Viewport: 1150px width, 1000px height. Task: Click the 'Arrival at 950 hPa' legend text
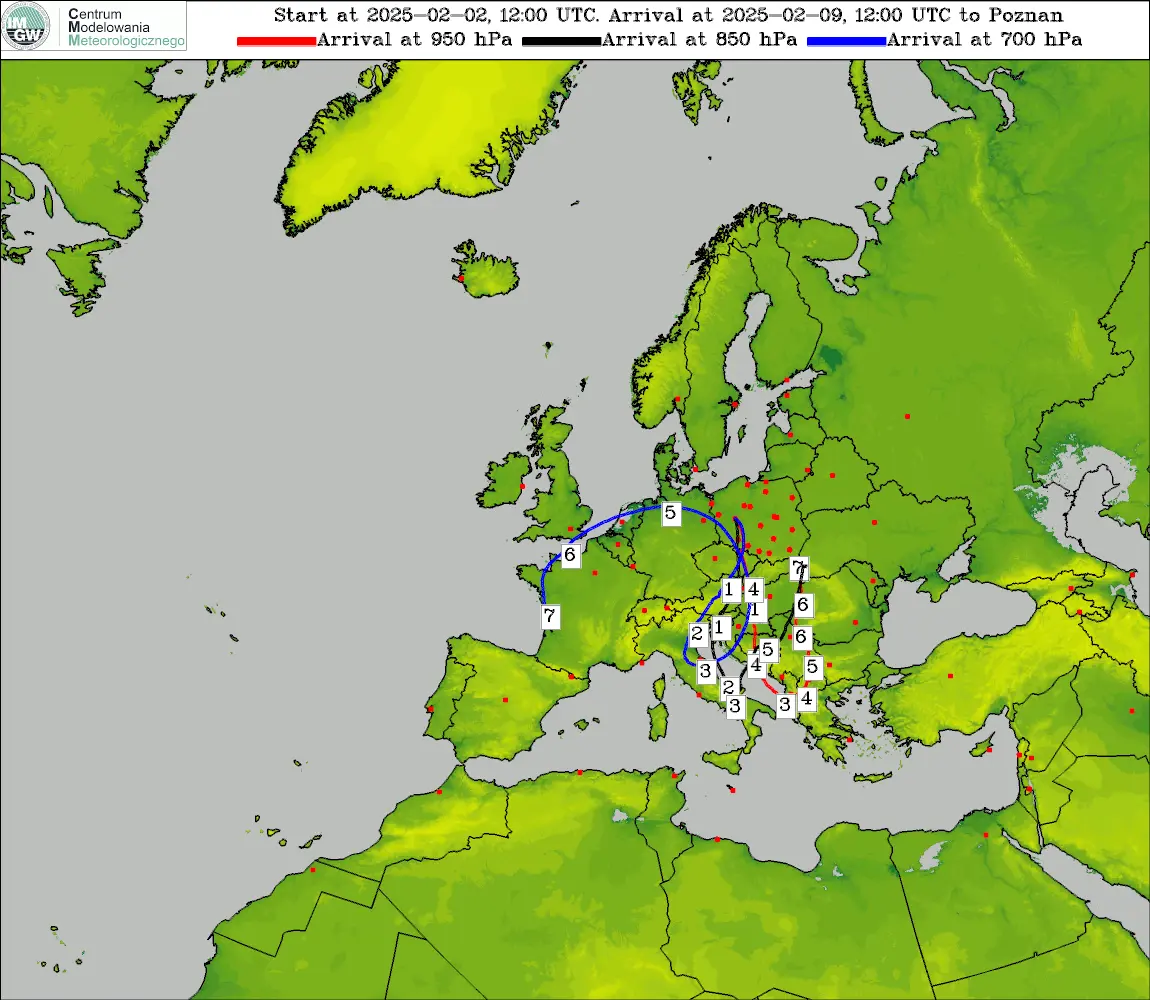[x=414, y=40]
